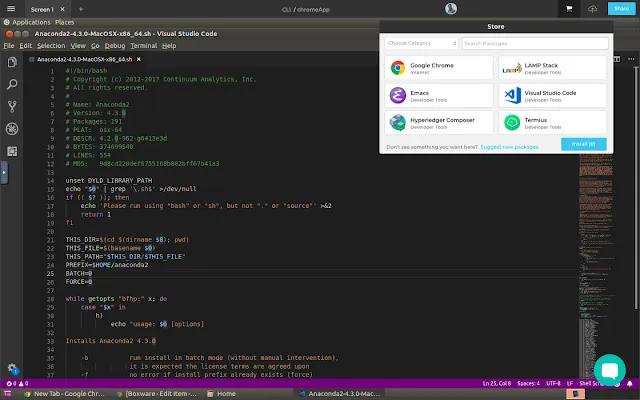Open the Selection menu

pos(51,46)
